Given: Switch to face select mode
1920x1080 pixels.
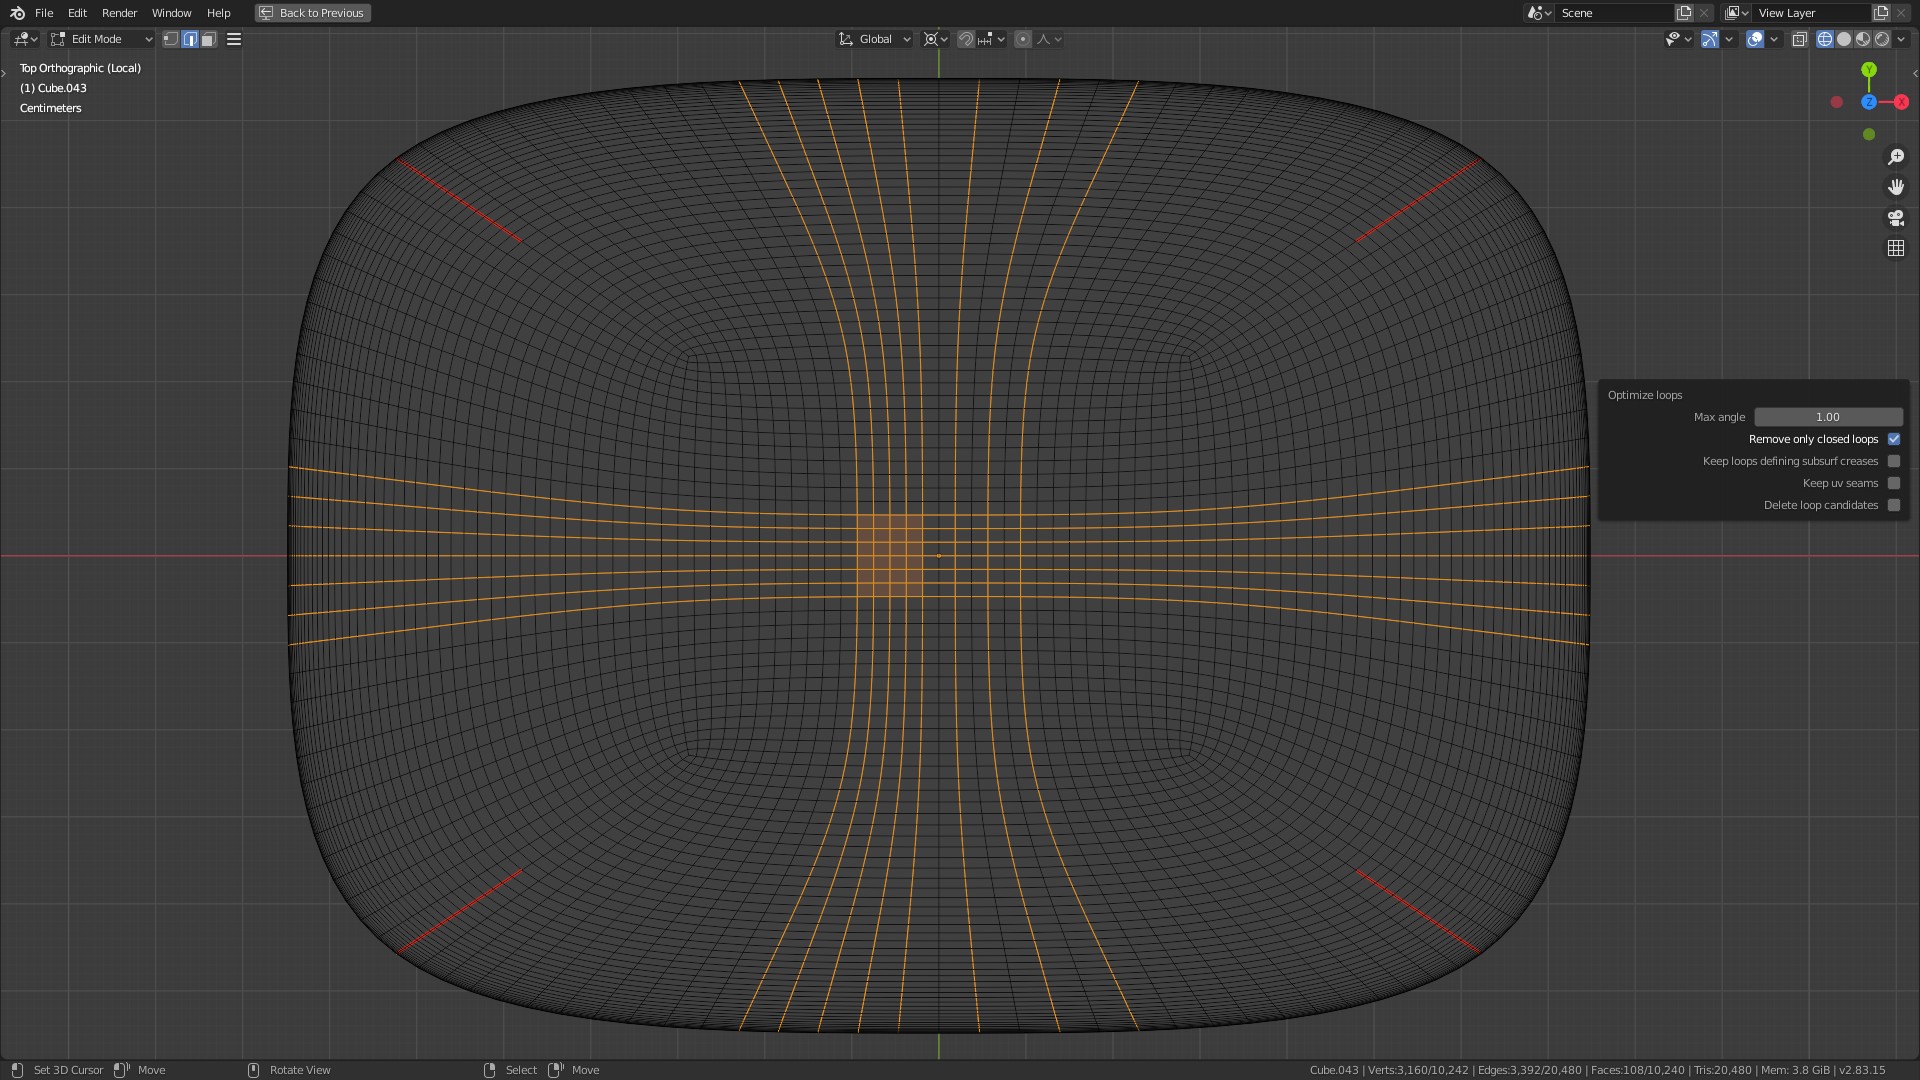Looking at the screenshot, I should pyautogui.click(x=208, y=39).
